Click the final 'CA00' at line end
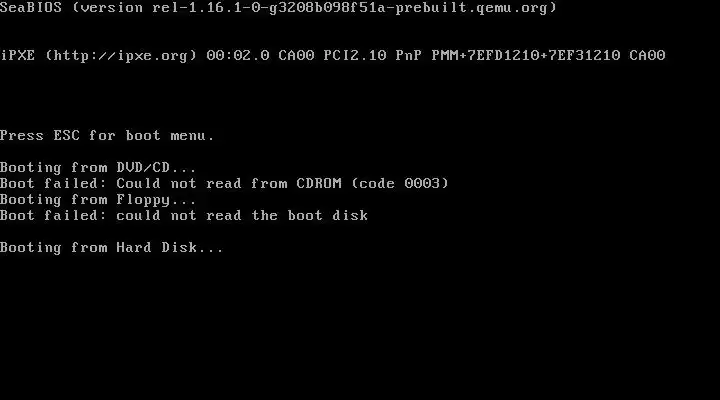This screenshot has height=400, width=720. click(647, 56)
